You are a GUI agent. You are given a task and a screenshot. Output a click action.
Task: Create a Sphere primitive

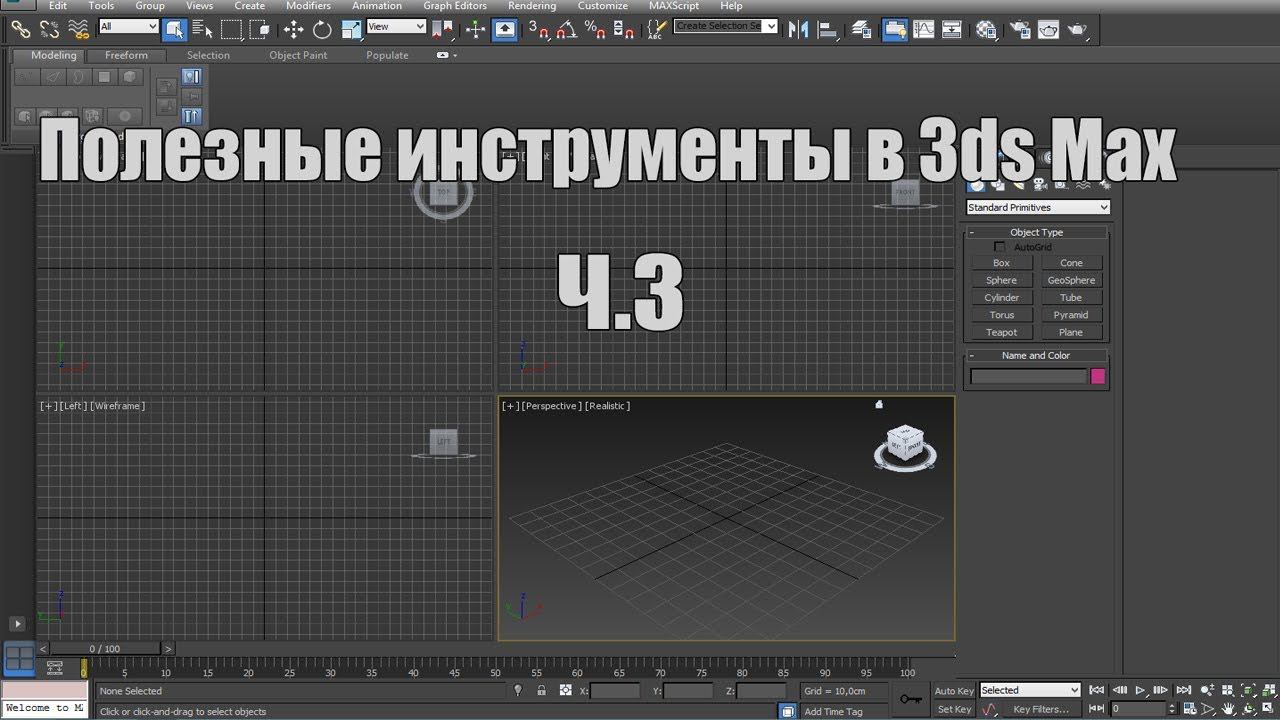[x=1001, y=280]
